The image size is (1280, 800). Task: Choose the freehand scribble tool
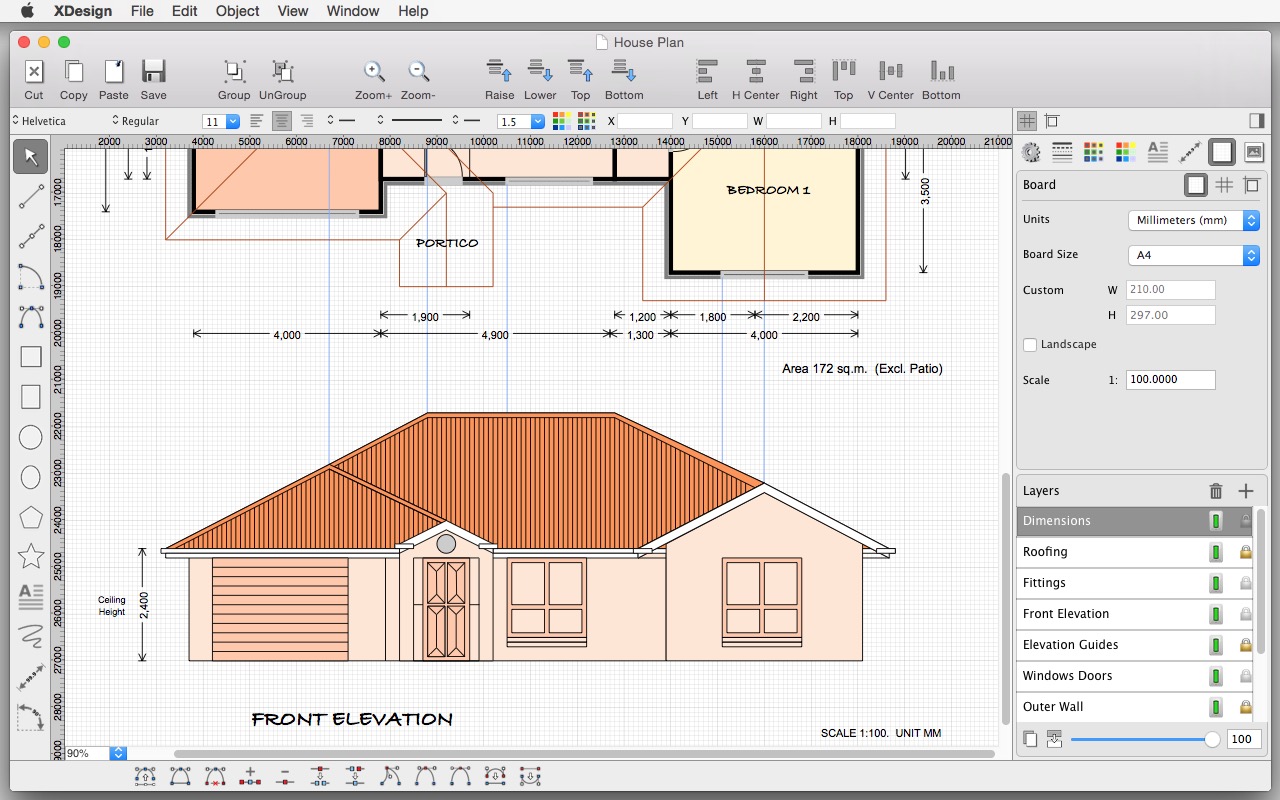coord(31,635)
